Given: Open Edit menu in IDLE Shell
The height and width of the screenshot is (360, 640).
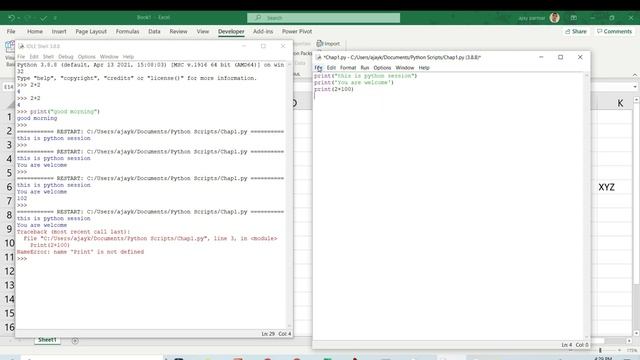Looking at the screenshot, I should point(34,57).
